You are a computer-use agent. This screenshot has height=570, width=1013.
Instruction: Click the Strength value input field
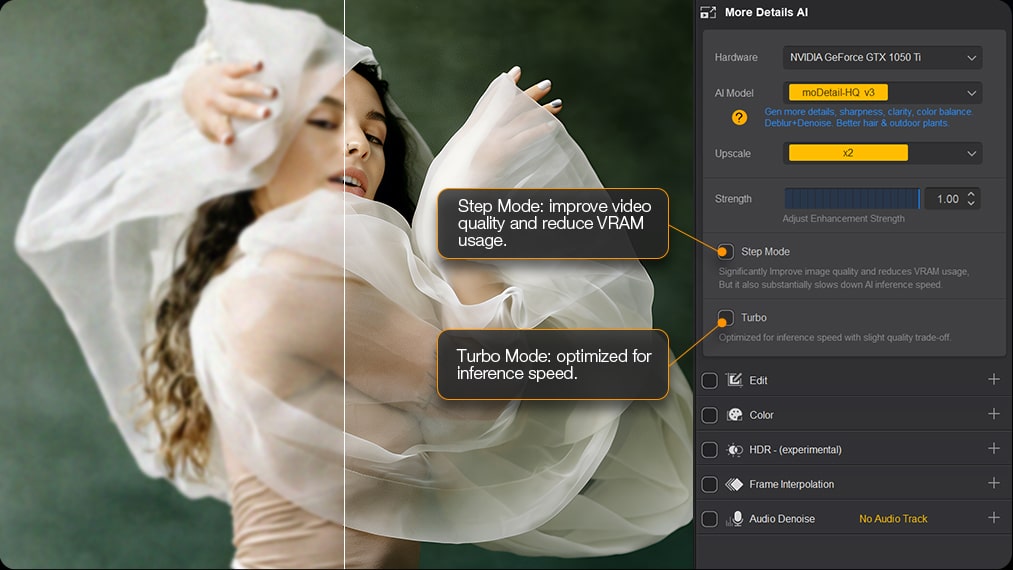943,199
